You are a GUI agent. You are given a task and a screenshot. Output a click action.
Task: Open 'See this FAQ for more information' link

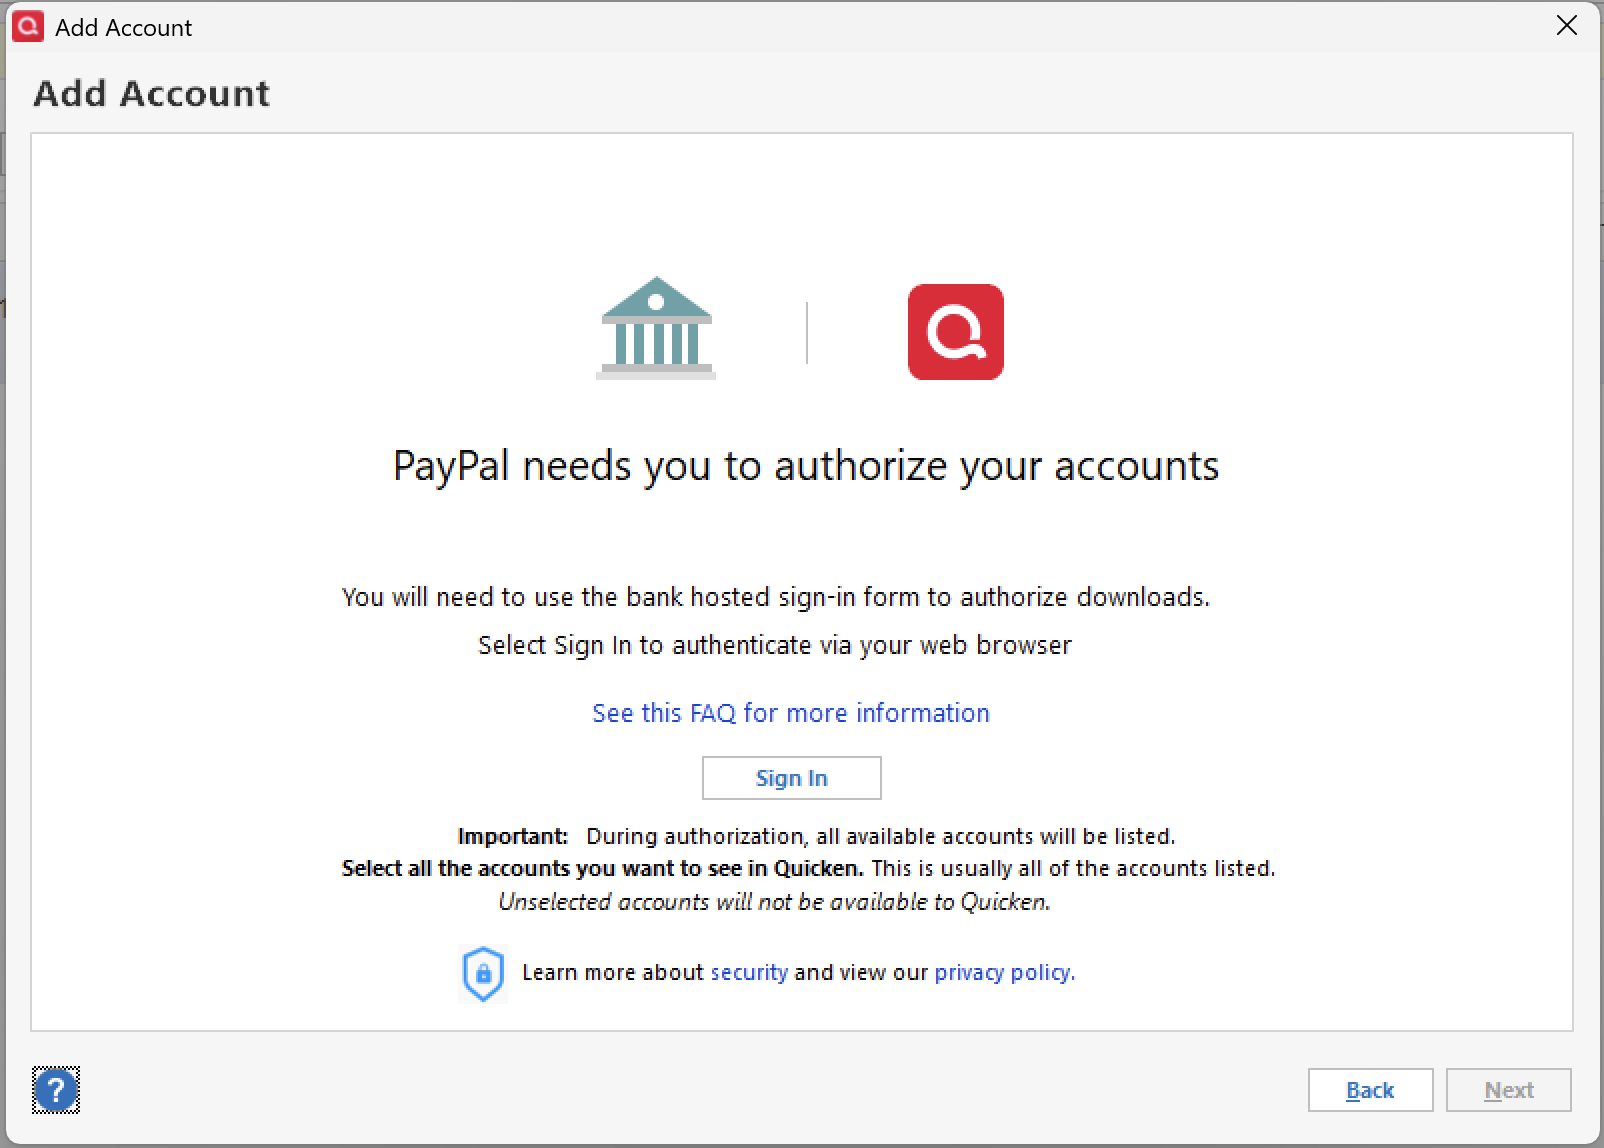791,713
